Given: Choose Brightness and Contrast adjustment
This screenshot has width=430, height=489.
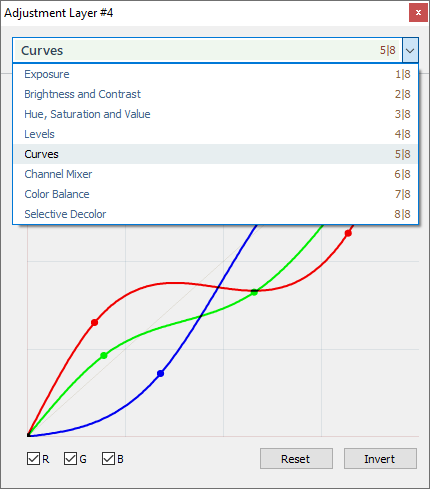Looking at the screenshot, I should 215,94.
